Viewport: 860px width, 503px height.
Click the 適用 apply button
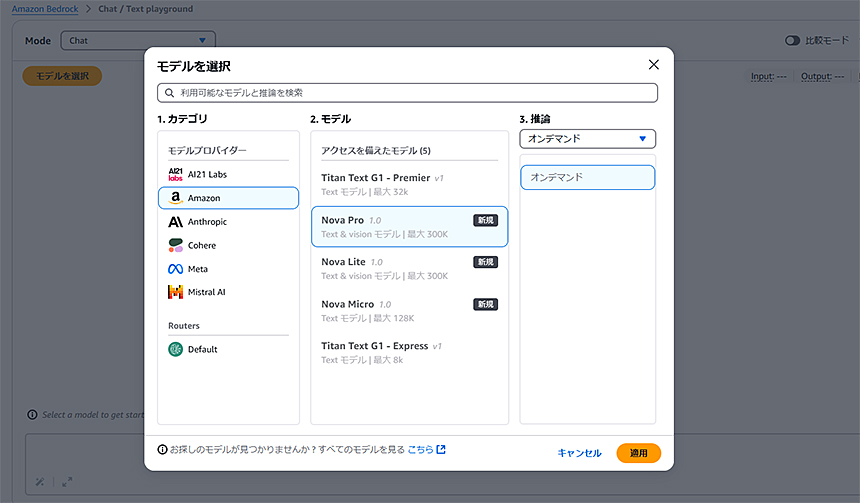click(x=638, y=453)
